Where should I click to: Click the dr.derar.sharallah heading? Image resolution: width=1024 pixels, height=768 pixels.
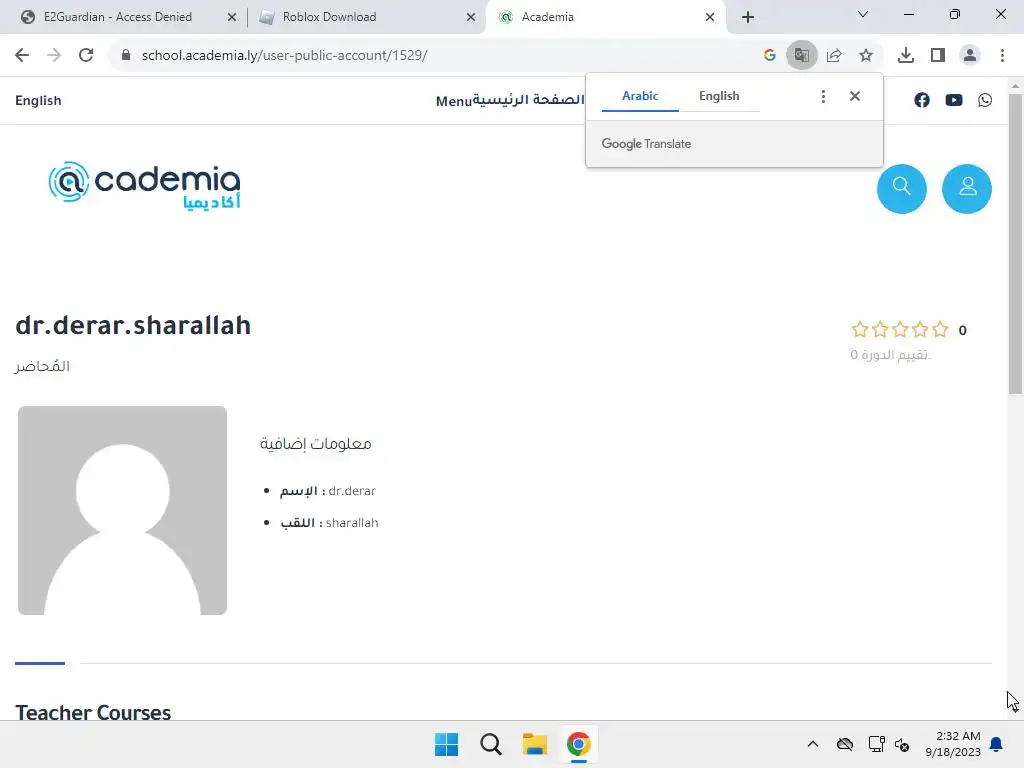tap(133, 325)
